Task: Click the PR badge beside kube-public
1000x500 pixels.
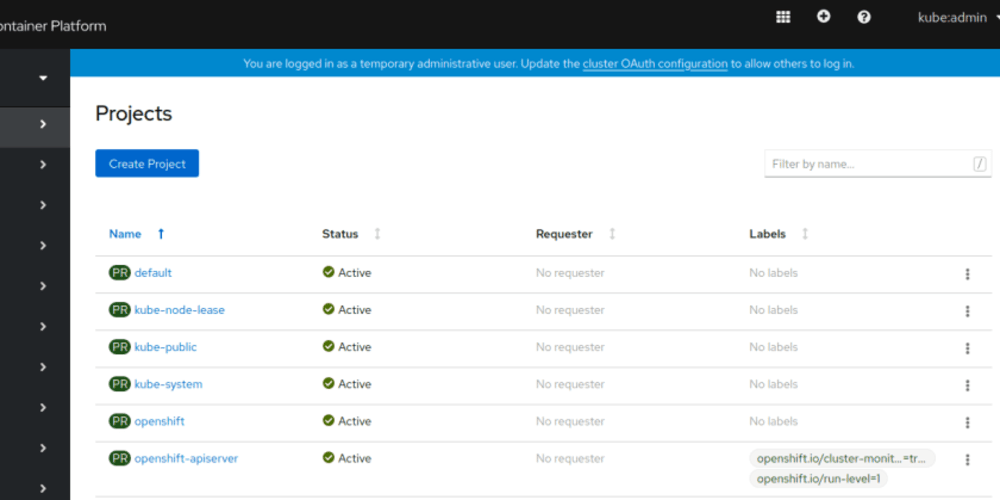Action: click(120, 347)
